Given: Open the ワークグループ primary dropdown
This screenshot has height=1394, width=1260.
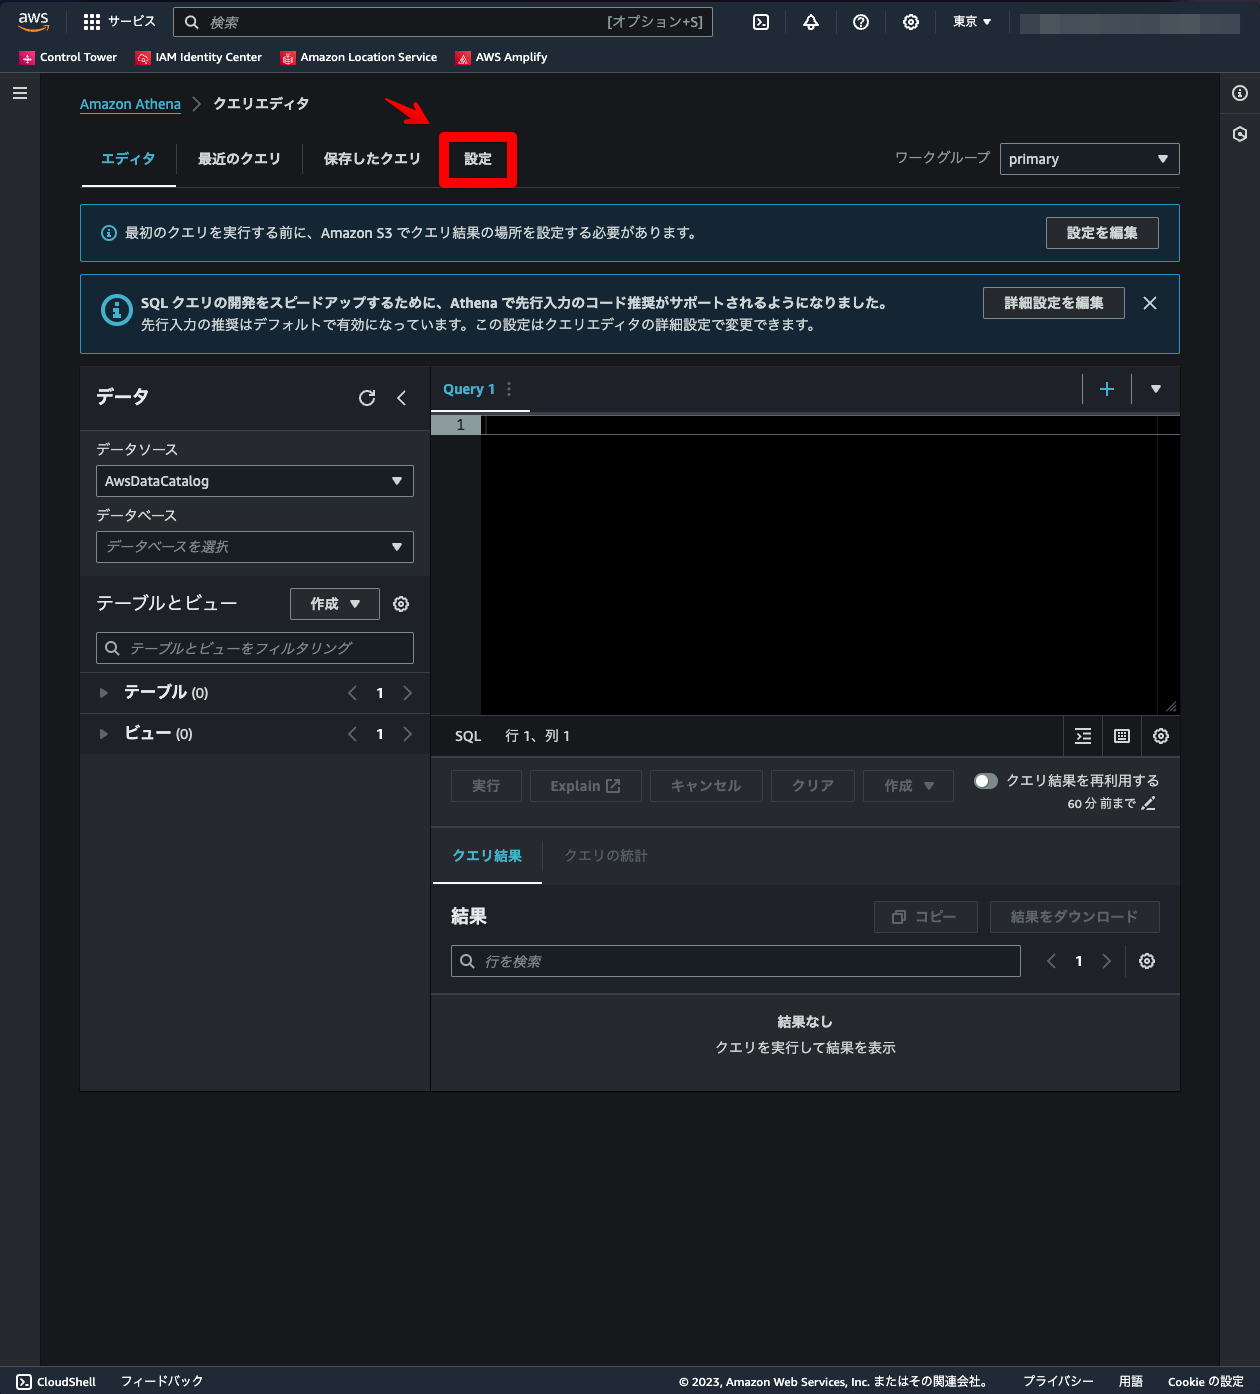Looking at the screenshot, I should coord(1090,159).
